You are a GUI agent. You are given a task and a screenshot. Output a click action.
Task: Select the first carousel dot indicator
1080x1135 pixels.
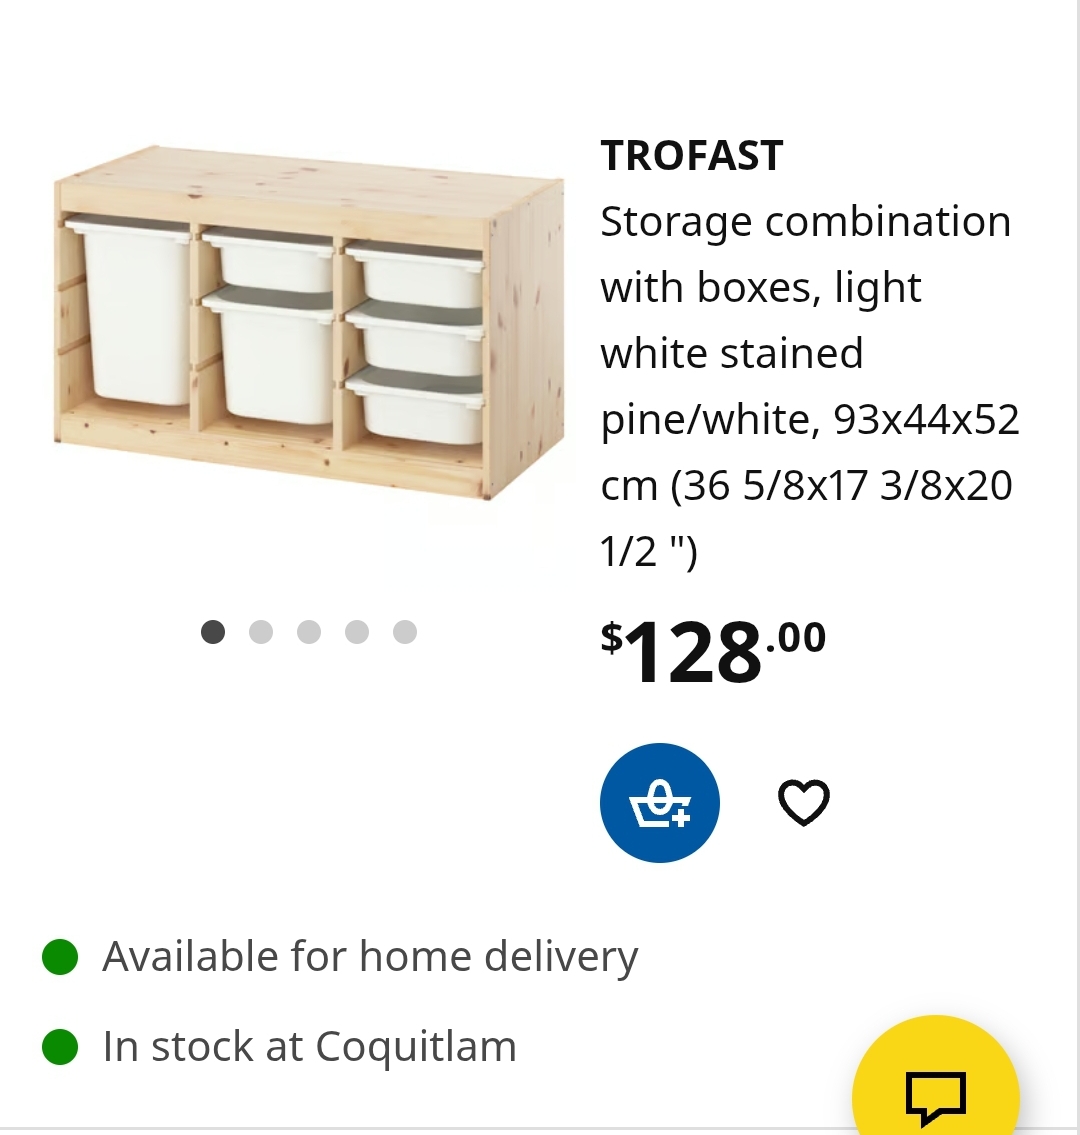[x=213, y=632]
